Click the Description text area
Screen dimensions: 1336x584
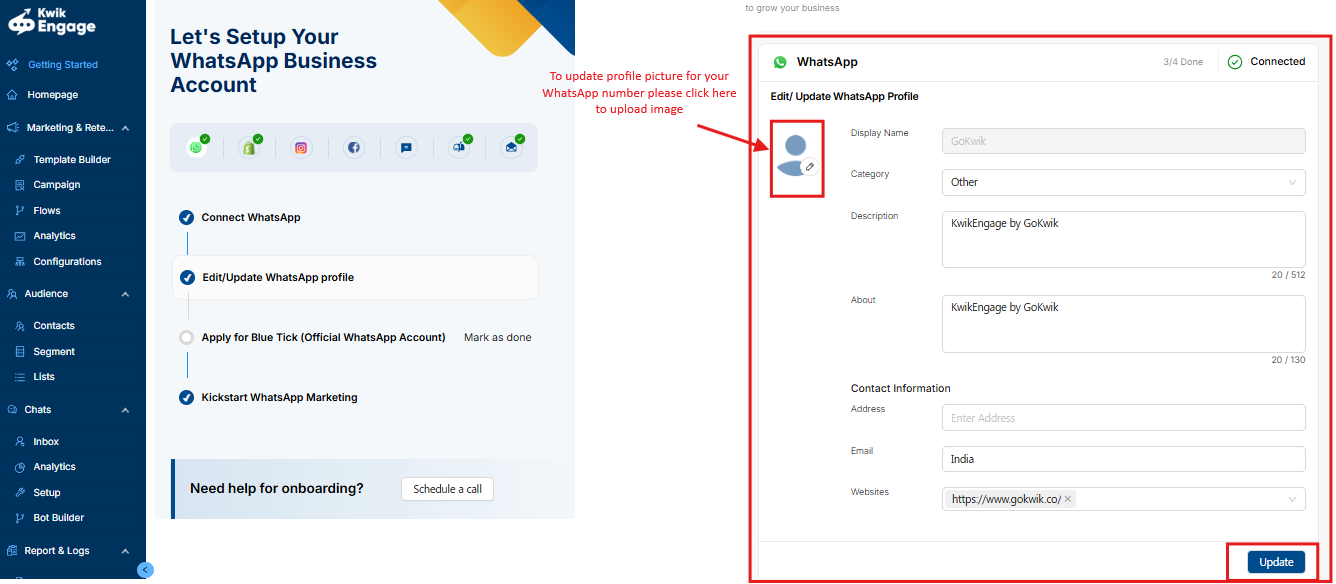tap(1123, 239)
